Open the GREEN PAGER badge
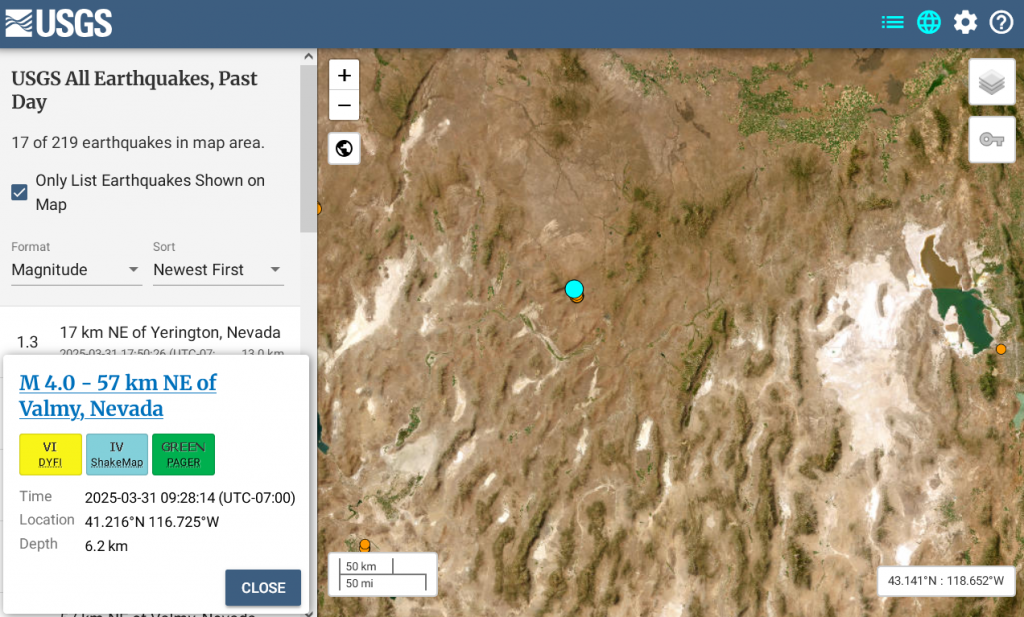The image size is (1024, 617). pyautogui.click(x=184, y=454)
